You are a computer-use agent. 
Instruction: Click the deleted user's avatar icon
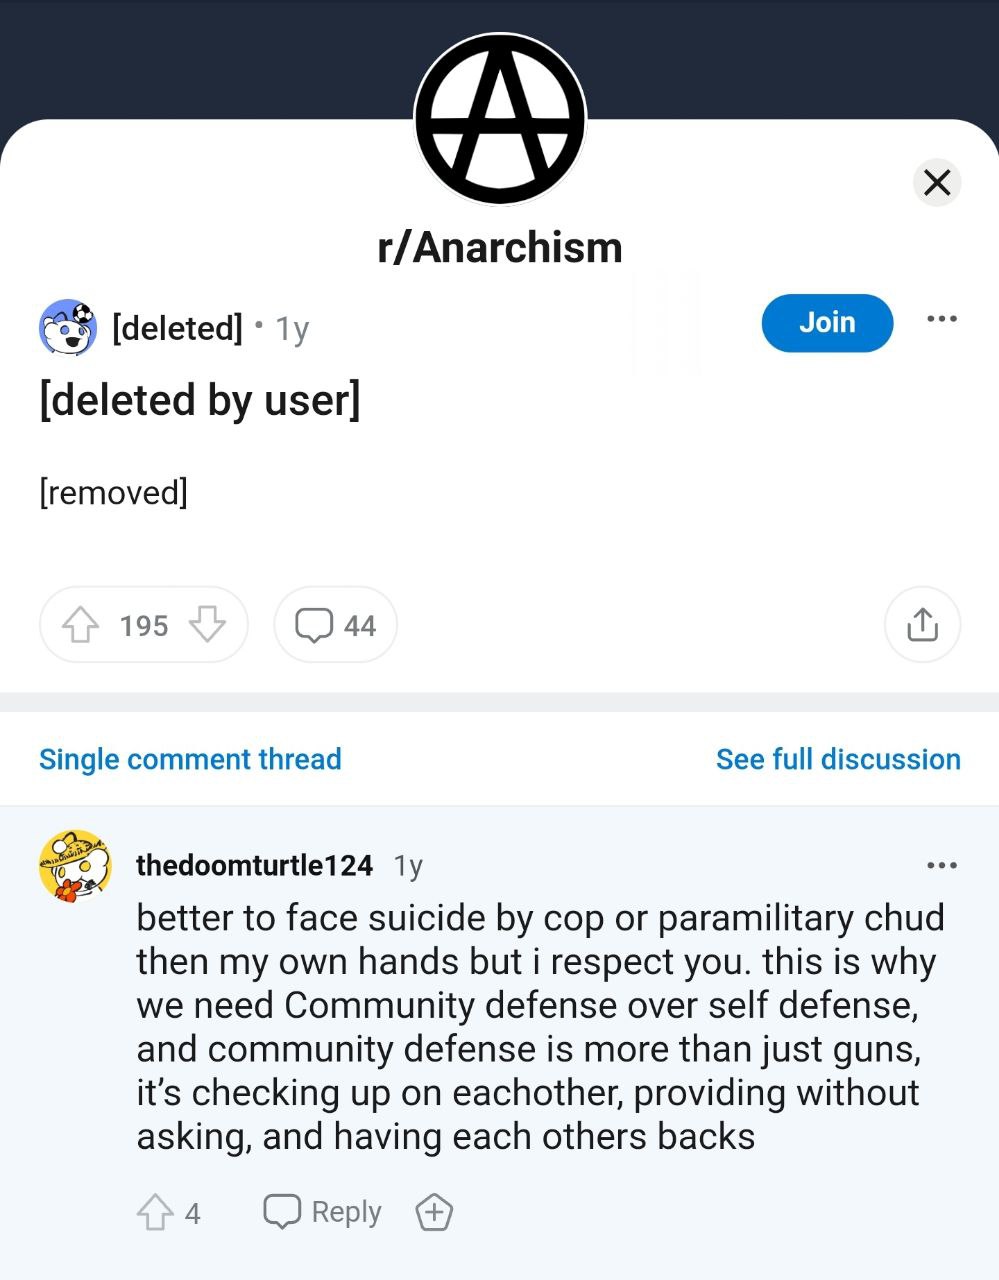coord(67,327)
